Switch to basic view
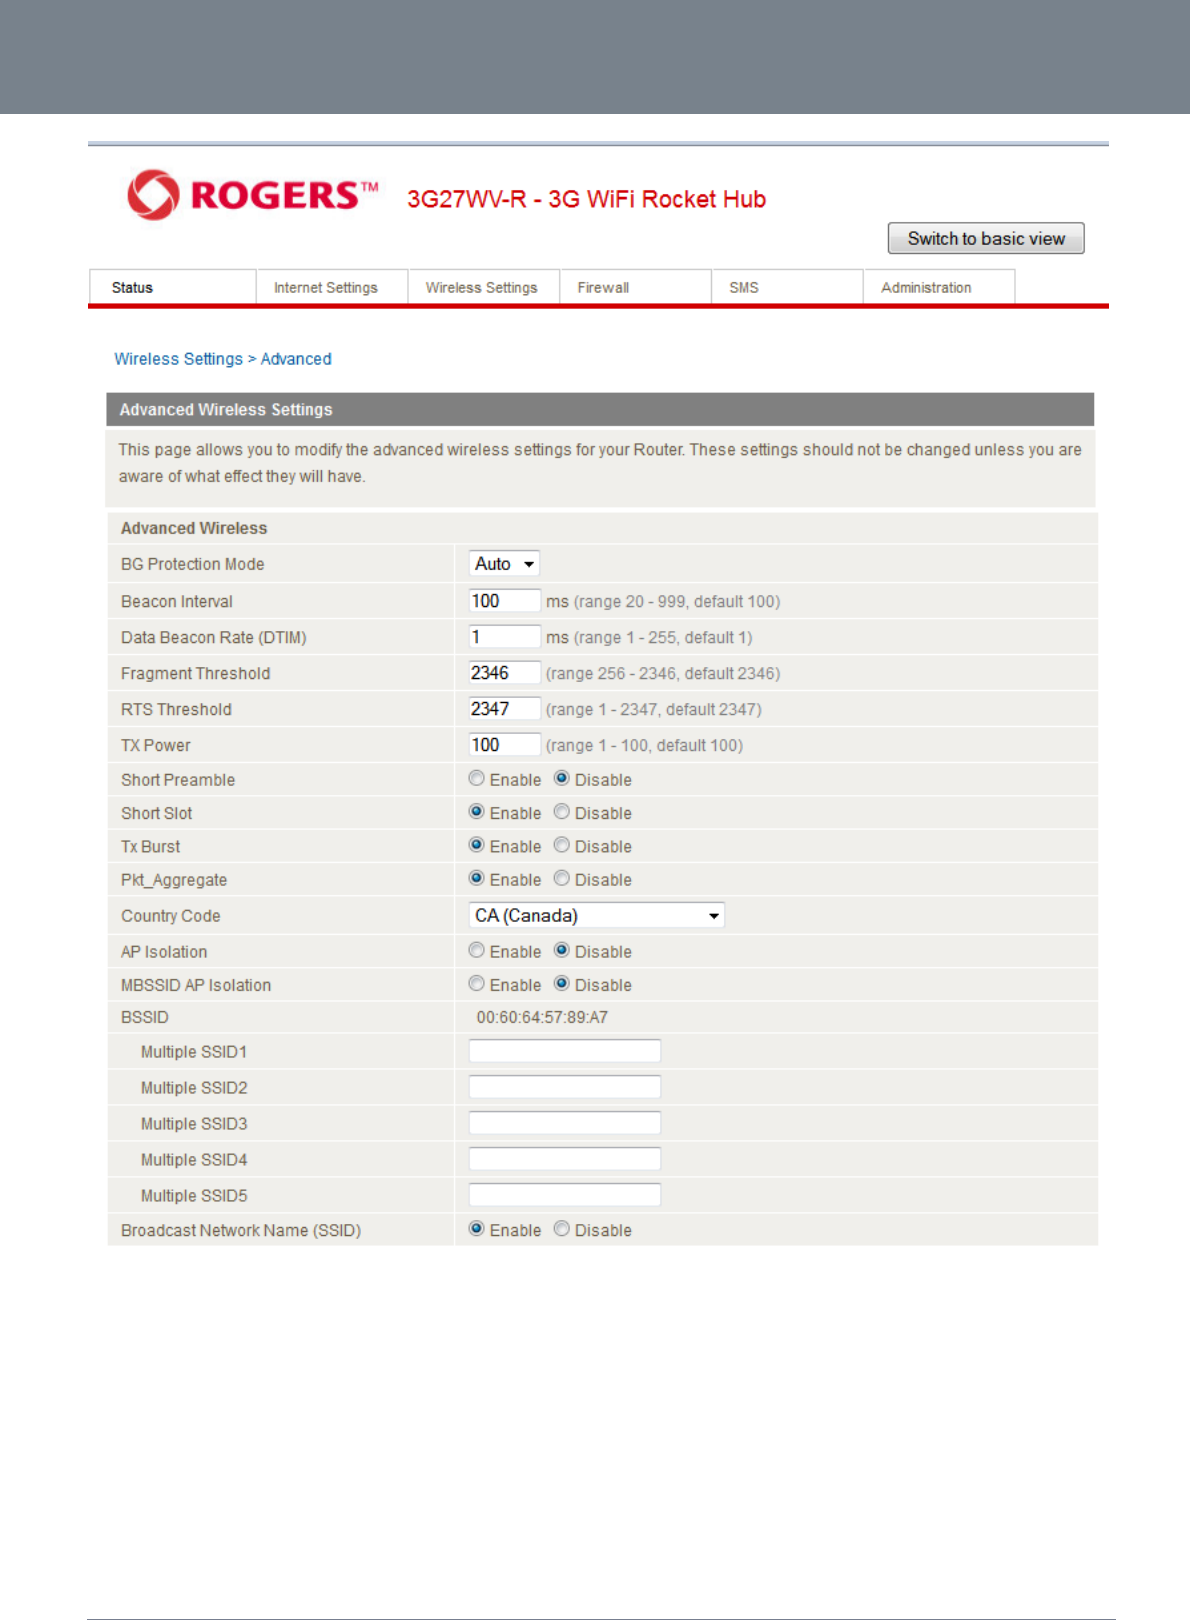The width and height of the screenshot is (1190, 1620). point(986,238)
